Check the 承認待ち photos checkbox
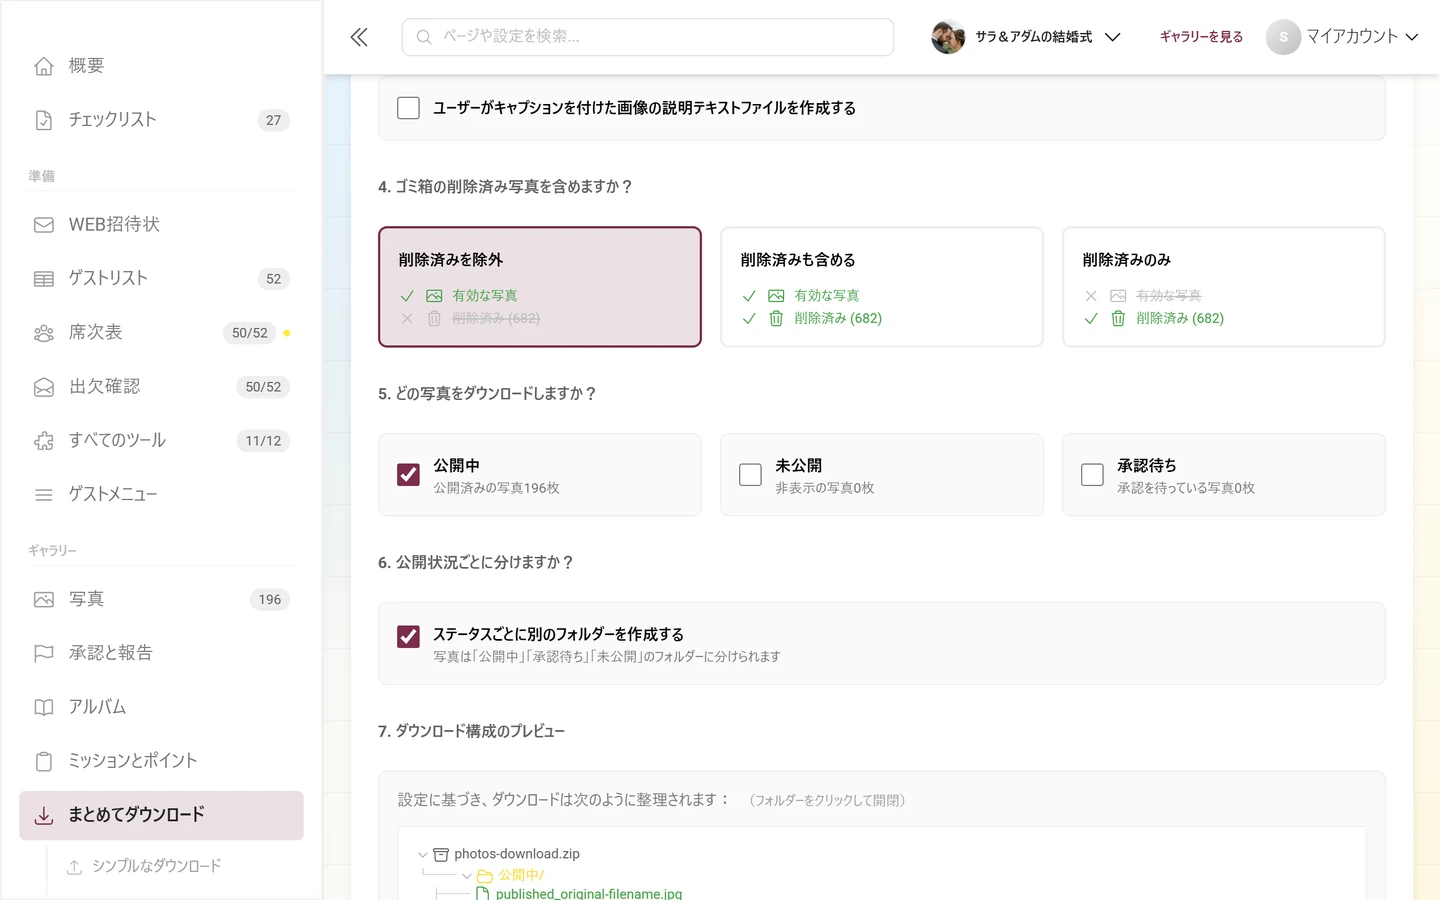 (1092, 475)
